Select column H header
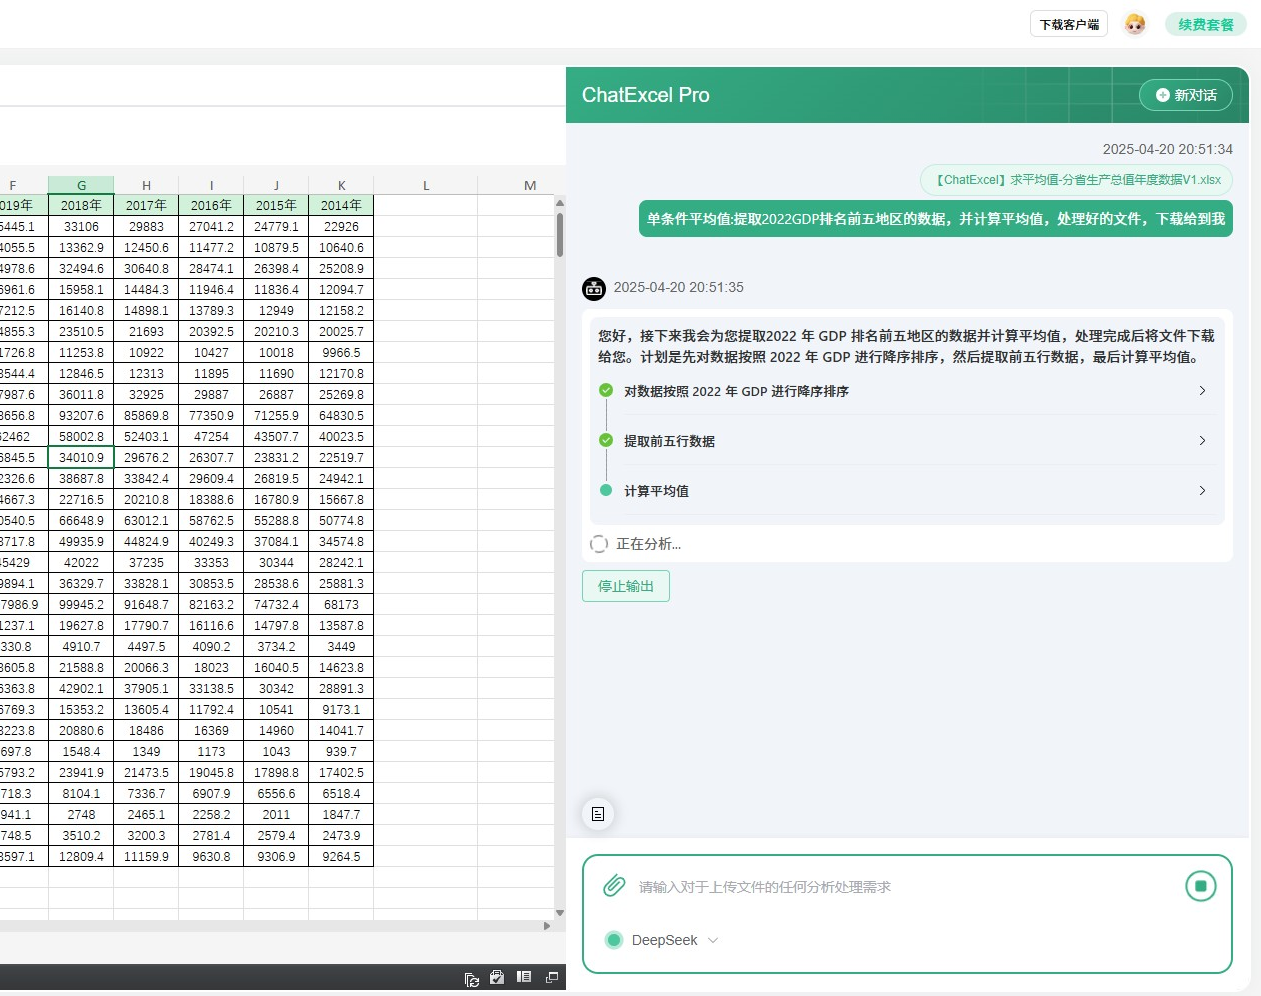This screenshot has height=996, width=1261. click(146, 185)
